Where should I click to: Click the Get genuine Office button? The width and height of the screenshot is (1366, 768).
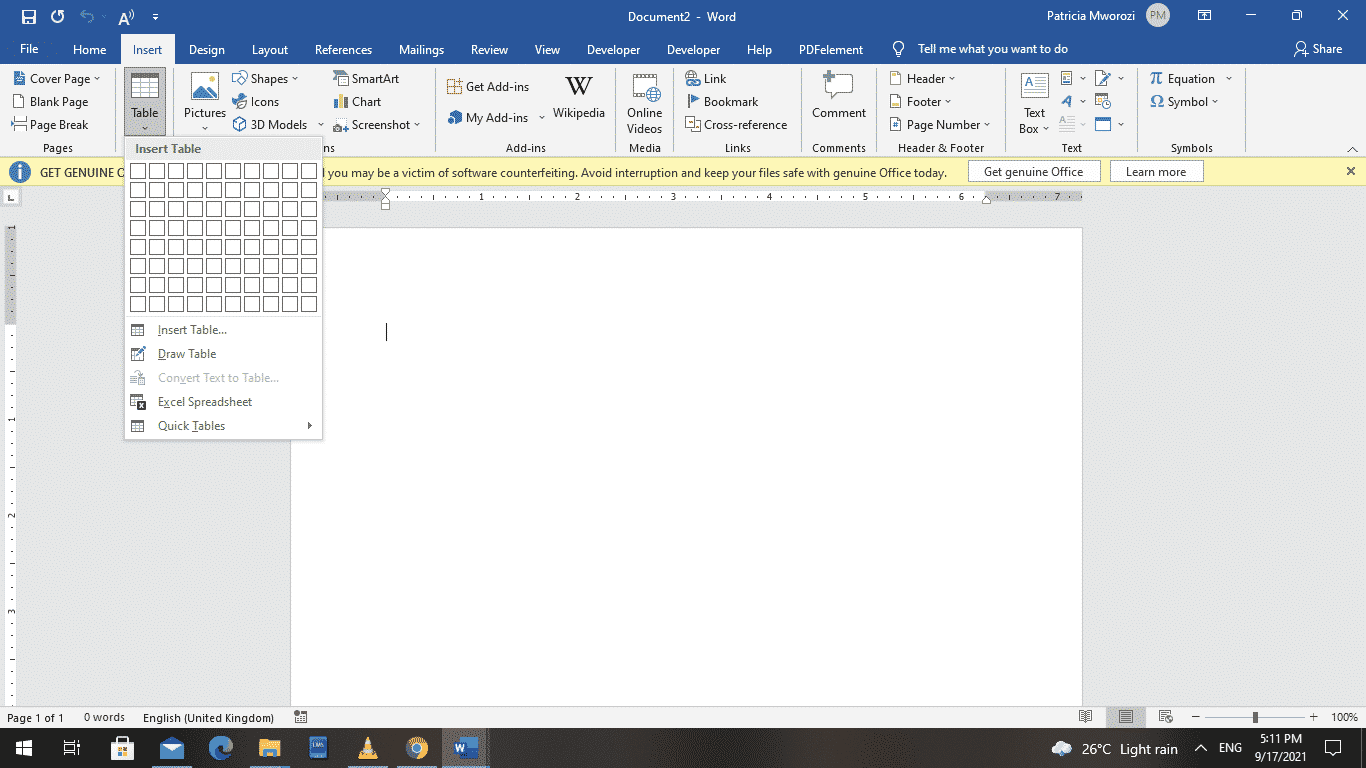click(x=1033, y=171)
